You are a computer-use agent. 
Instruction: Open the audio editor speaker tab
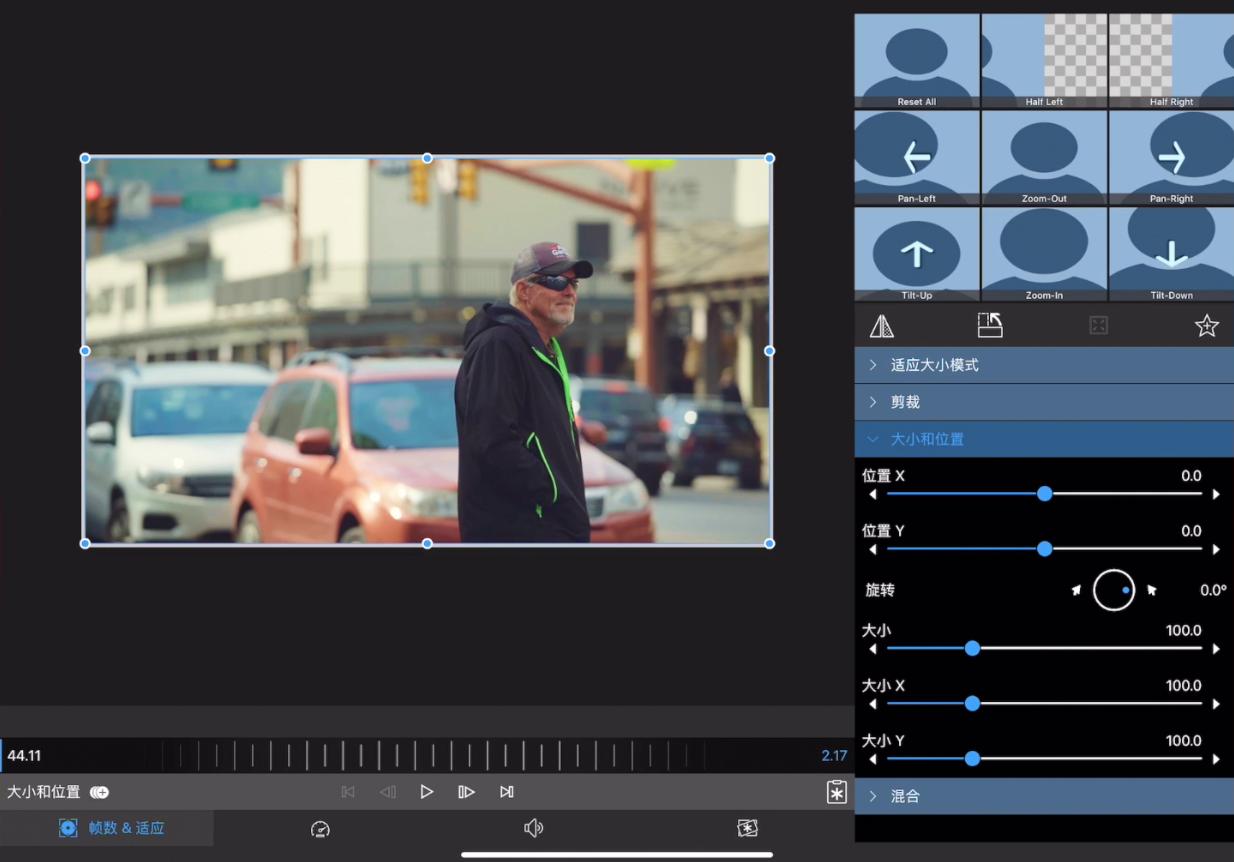534,829
